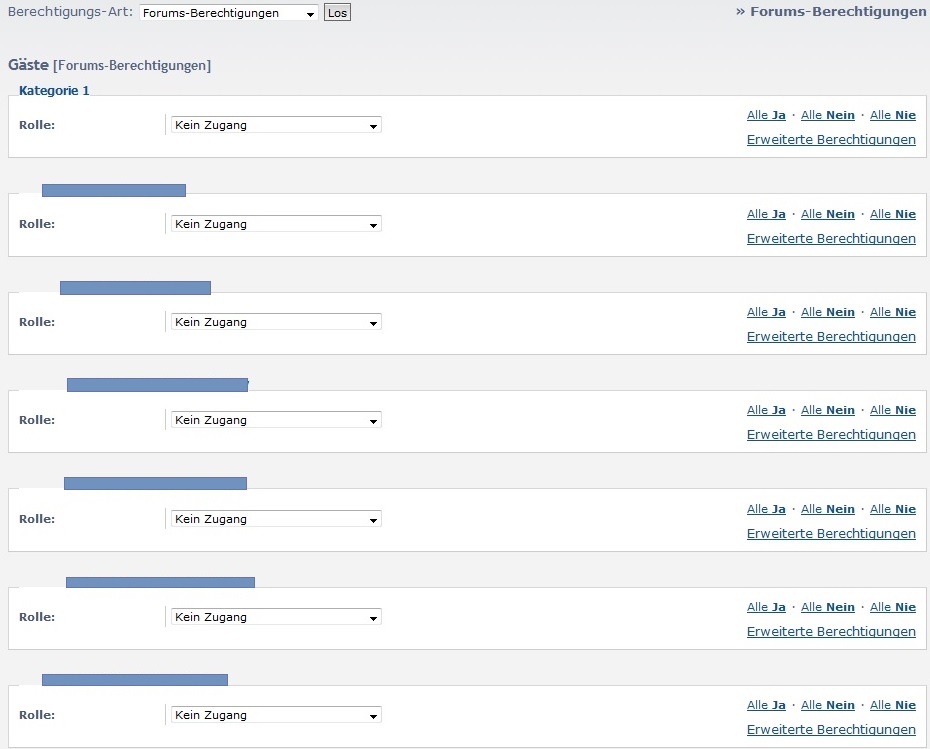Expand the Rolle dropdown in the sixth block
930x749 pixels.
(x=275, y=617)
